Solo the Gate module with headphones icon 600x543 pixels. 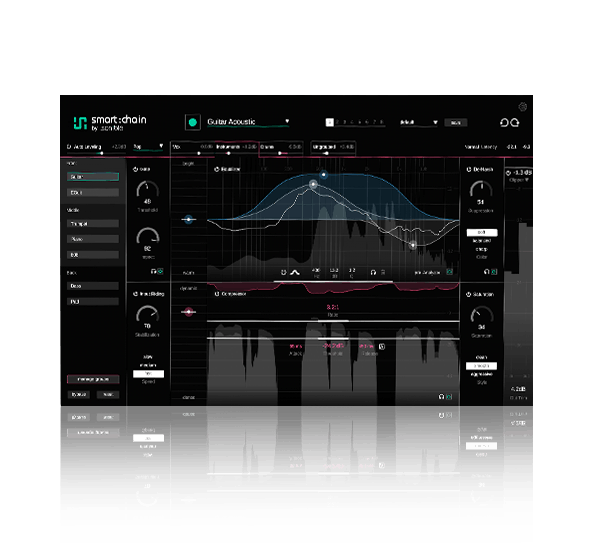(x=153, y=271)
